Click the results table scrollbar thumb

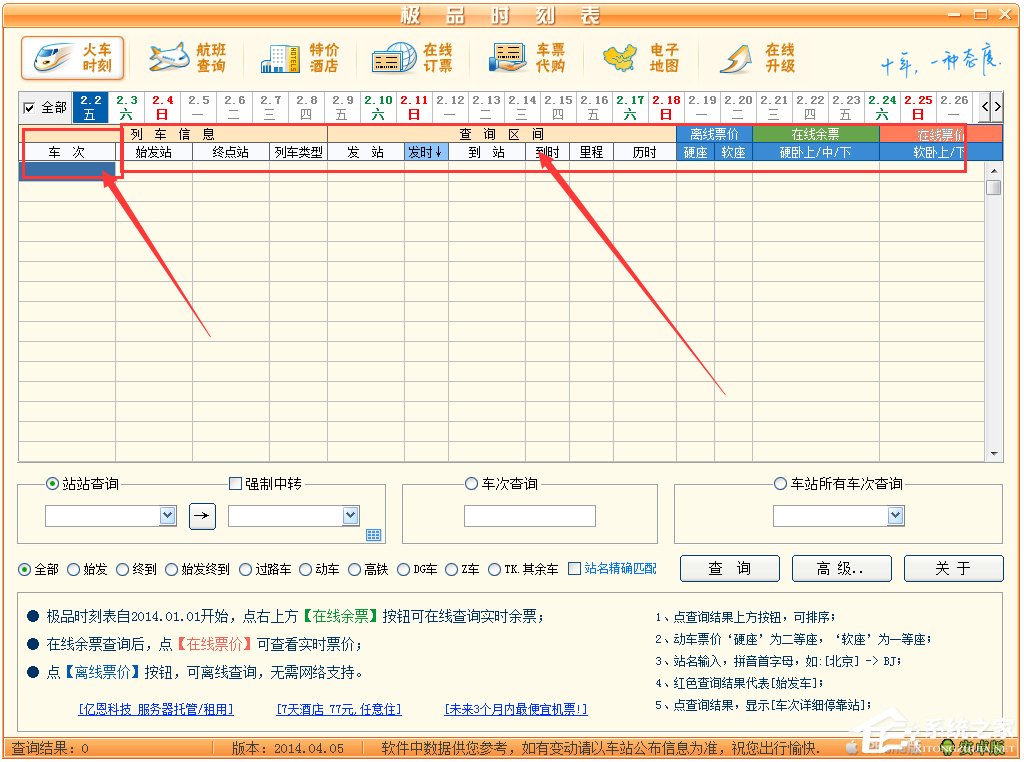click(x=994, y=188)
